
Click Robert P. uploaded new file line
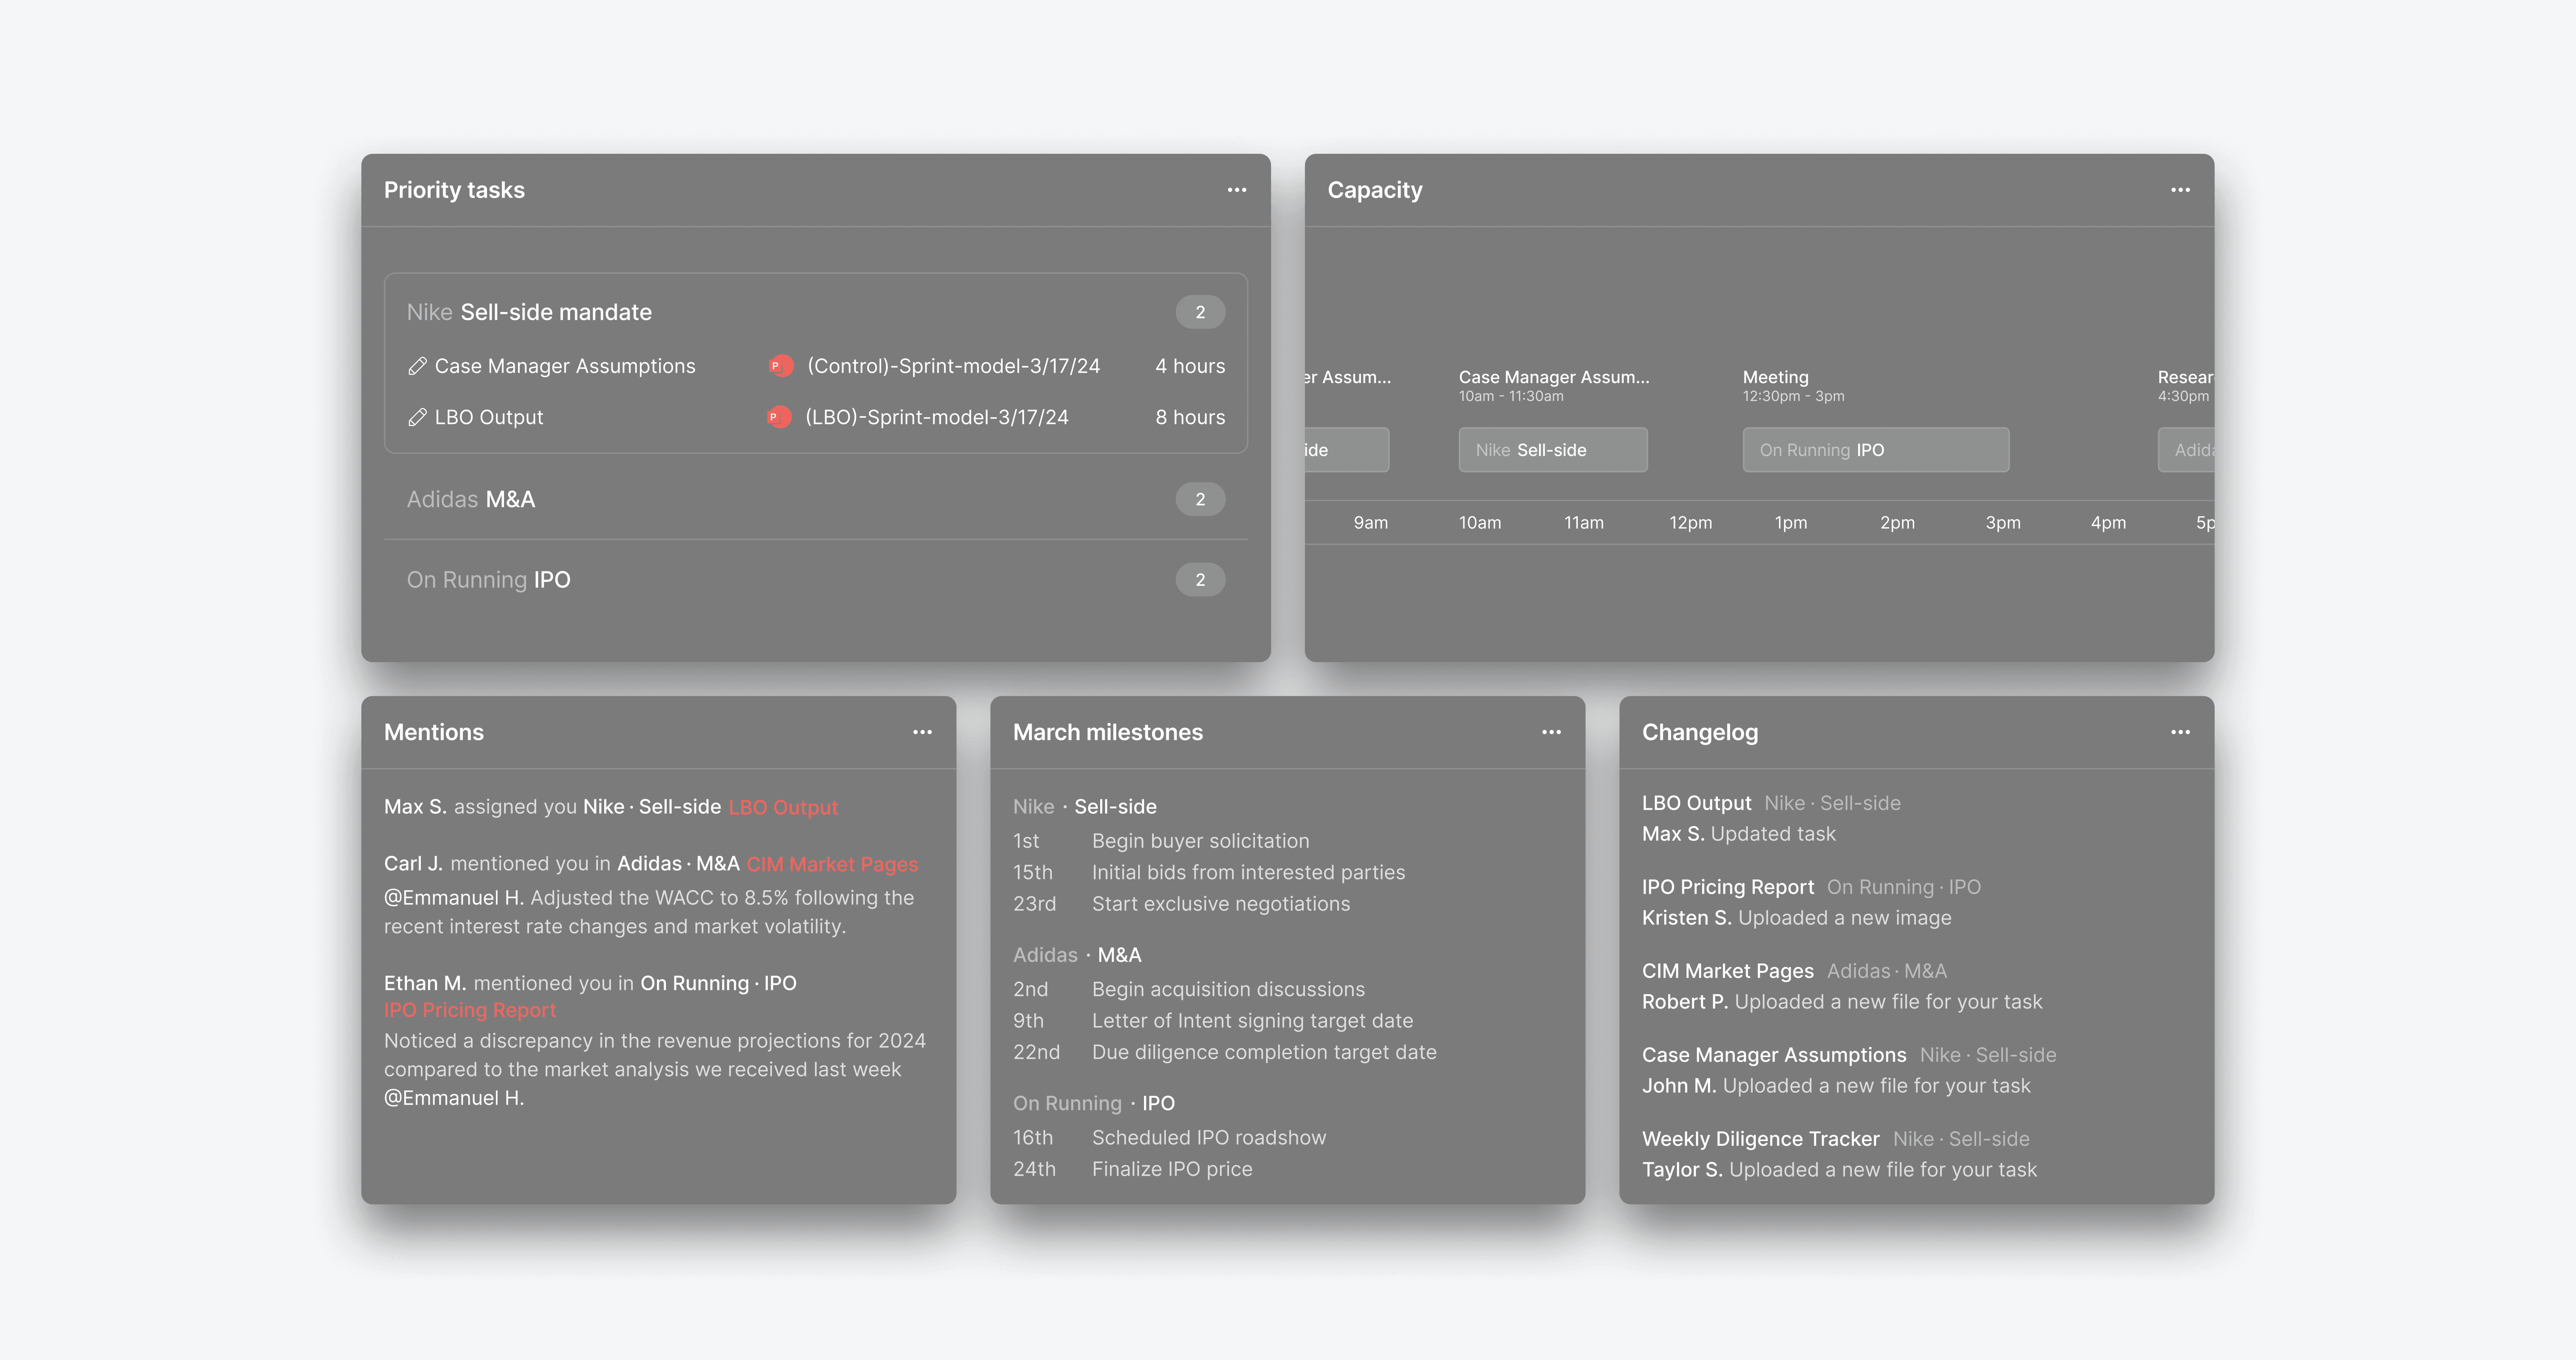(x=1842, y=1002)
